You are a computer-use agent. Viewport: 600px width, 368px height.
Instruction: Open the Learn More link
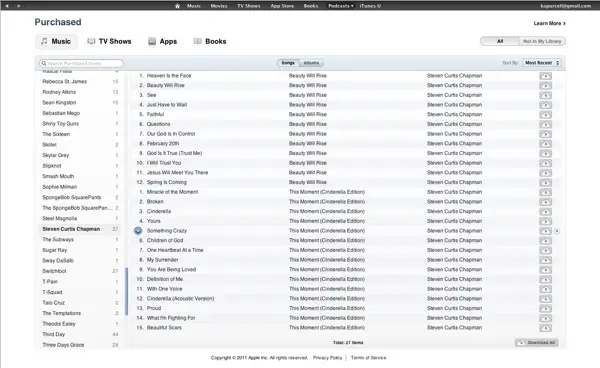click(x=549, y=23)
